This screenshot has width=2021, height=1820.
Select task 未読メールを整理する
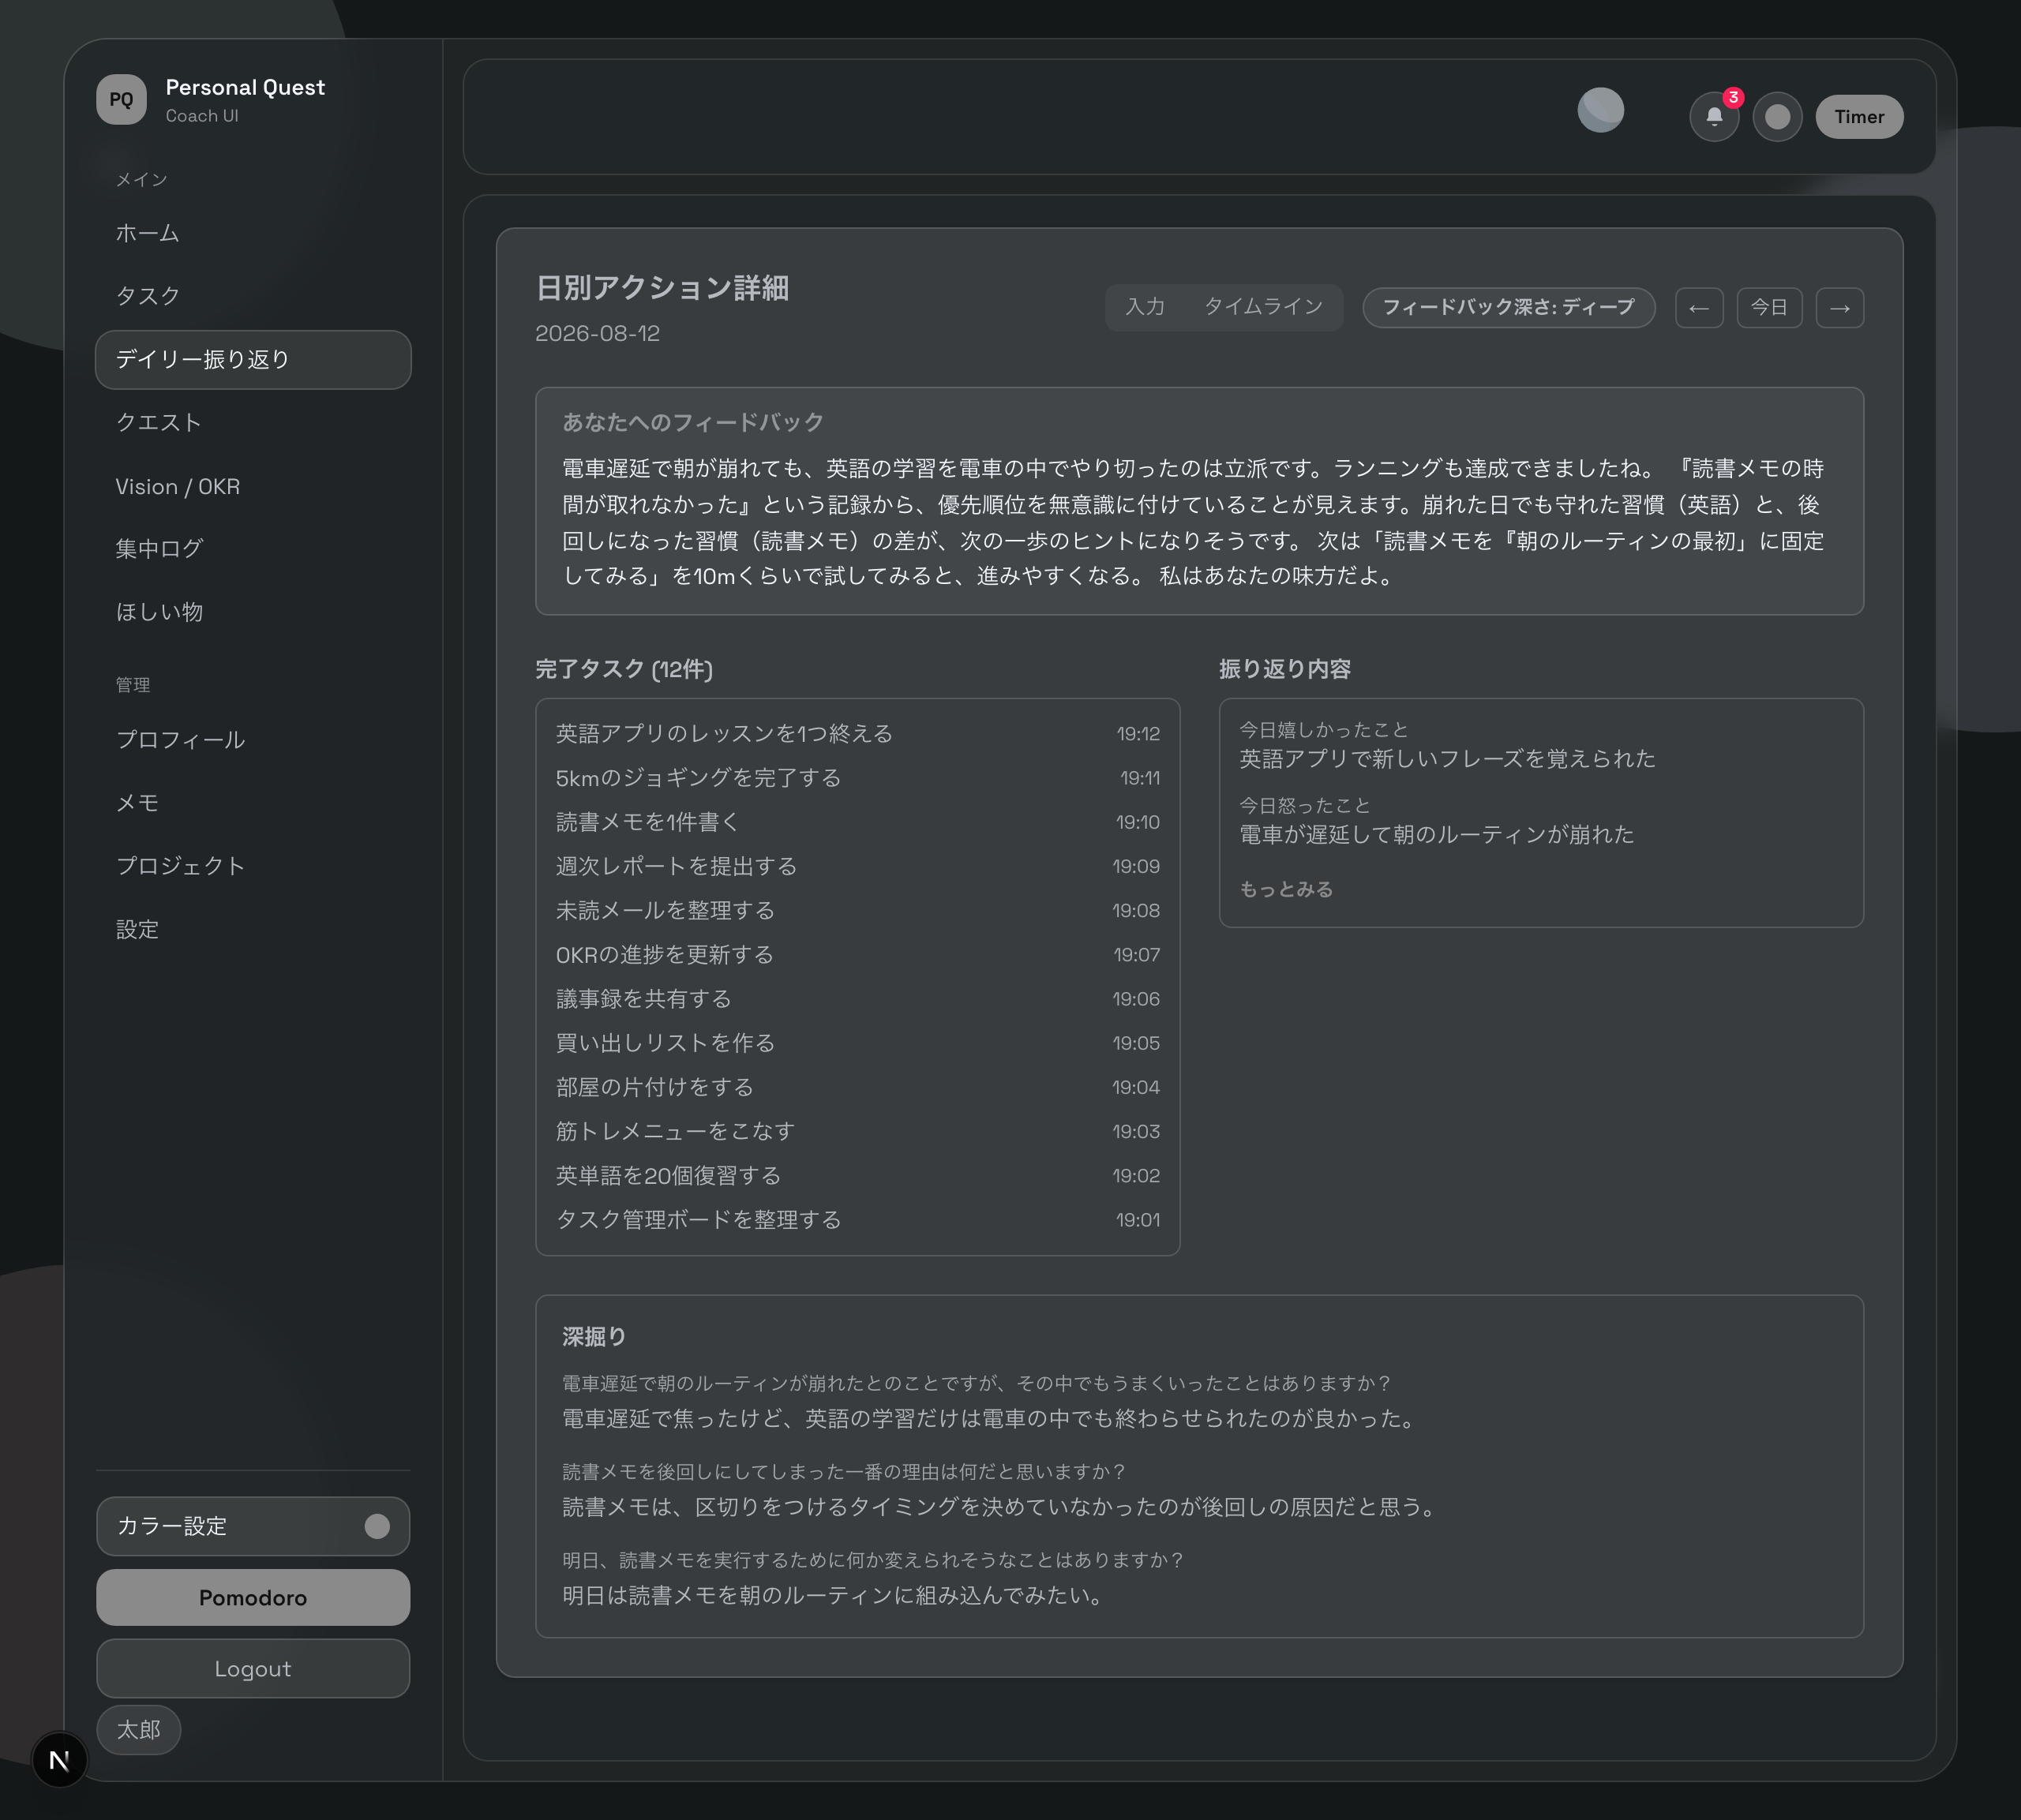[857, 910]
